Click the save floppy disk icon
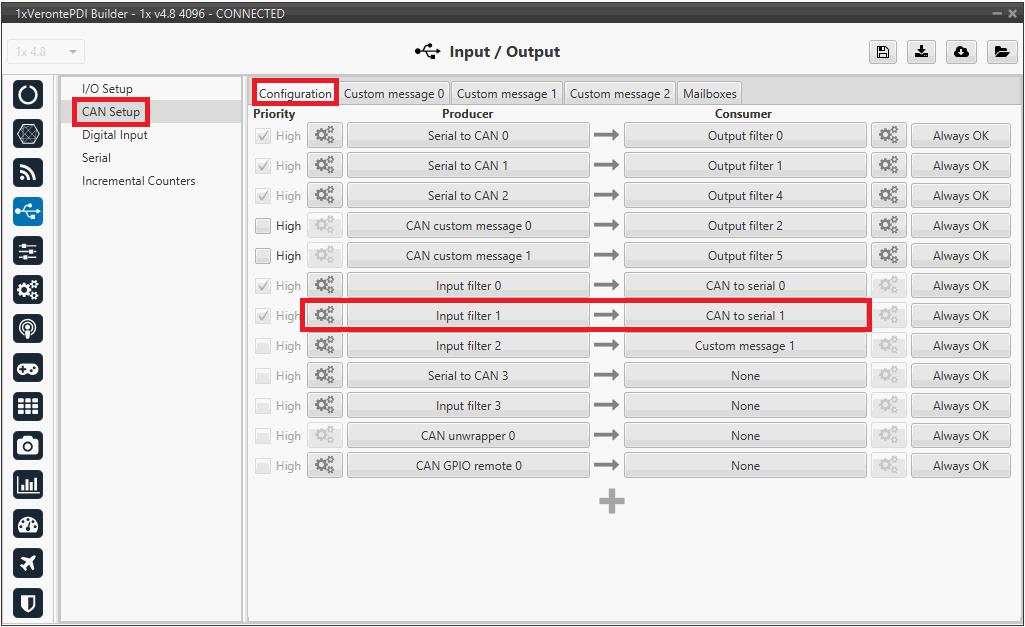The width and height of the screenshot is (1025, 627). pyautogui.click(x=883, y=52)
